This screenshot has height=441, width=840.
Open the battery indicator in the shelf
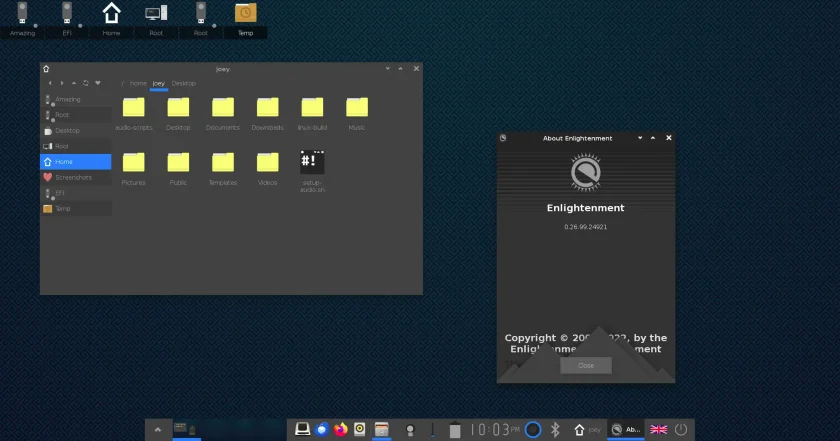[x=455, y=430]
